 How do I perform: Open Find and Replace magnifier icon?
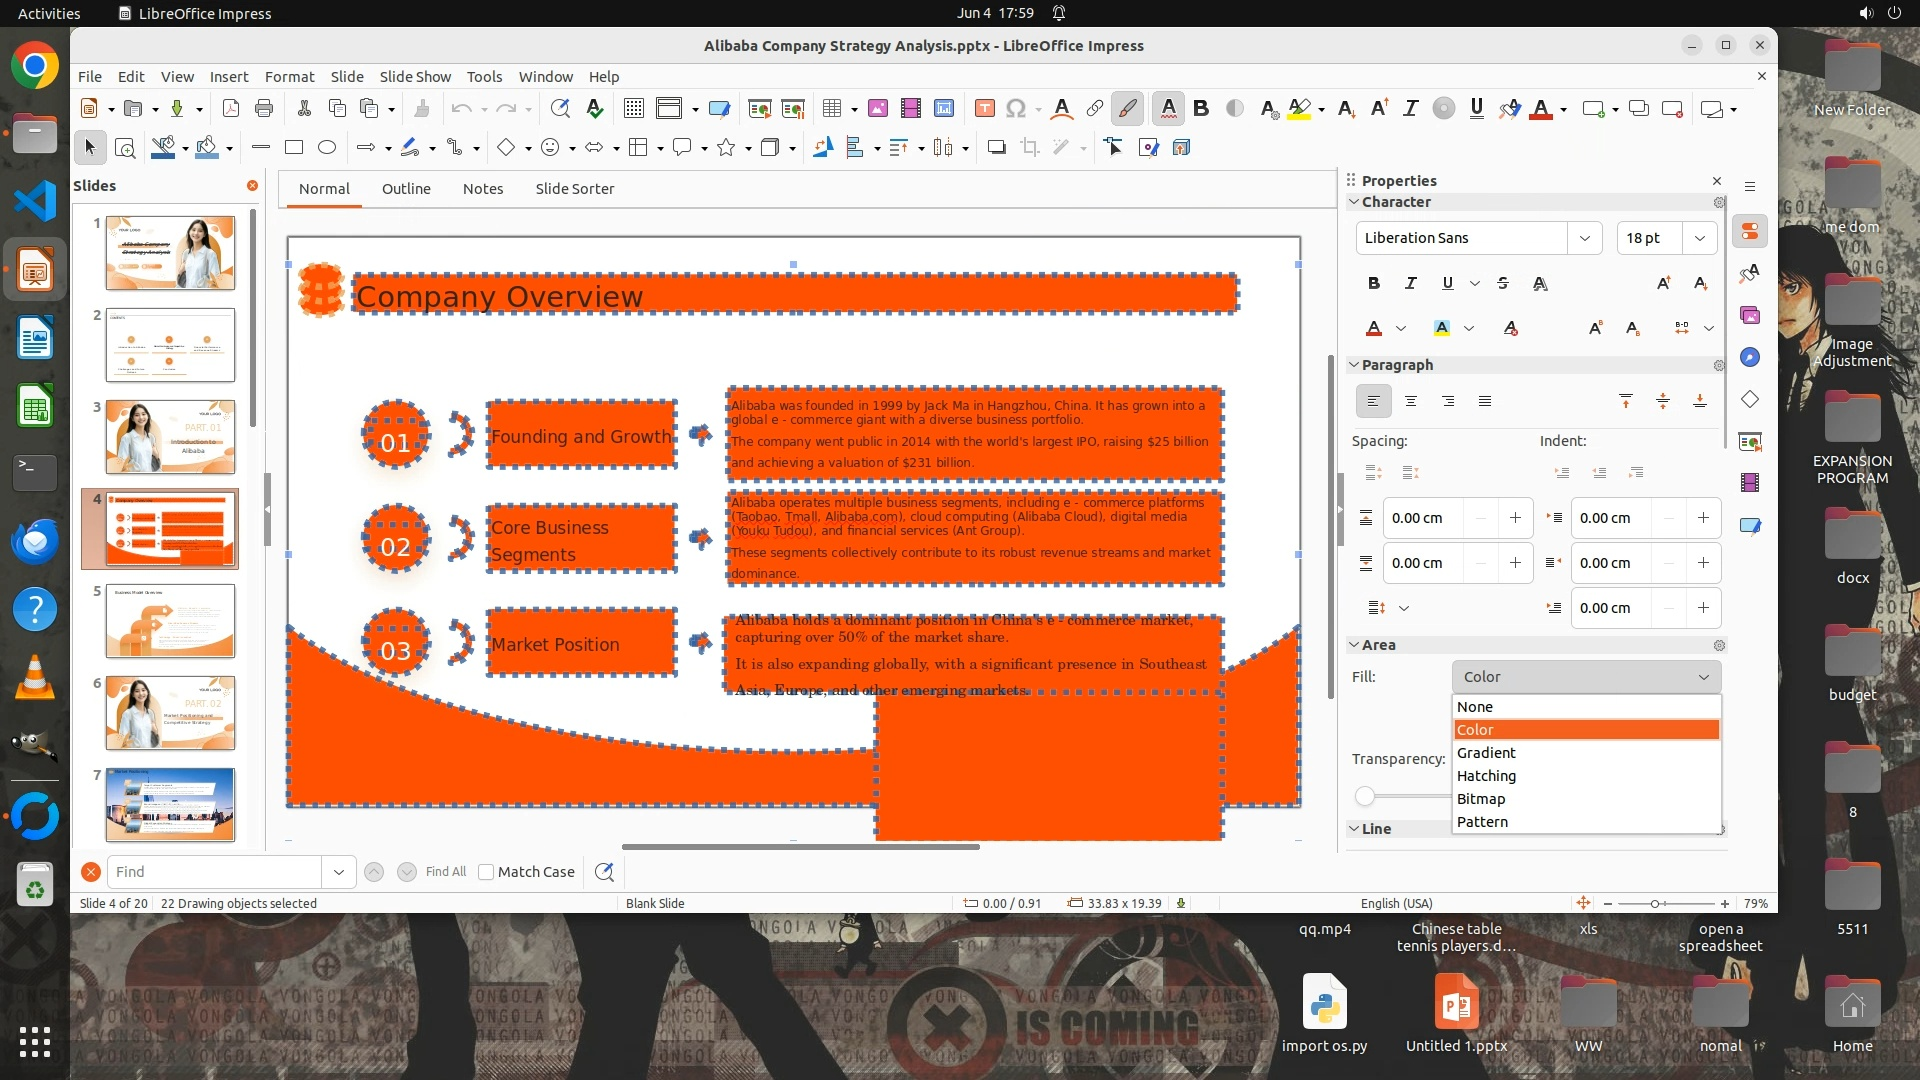click(x=560, y=109)
